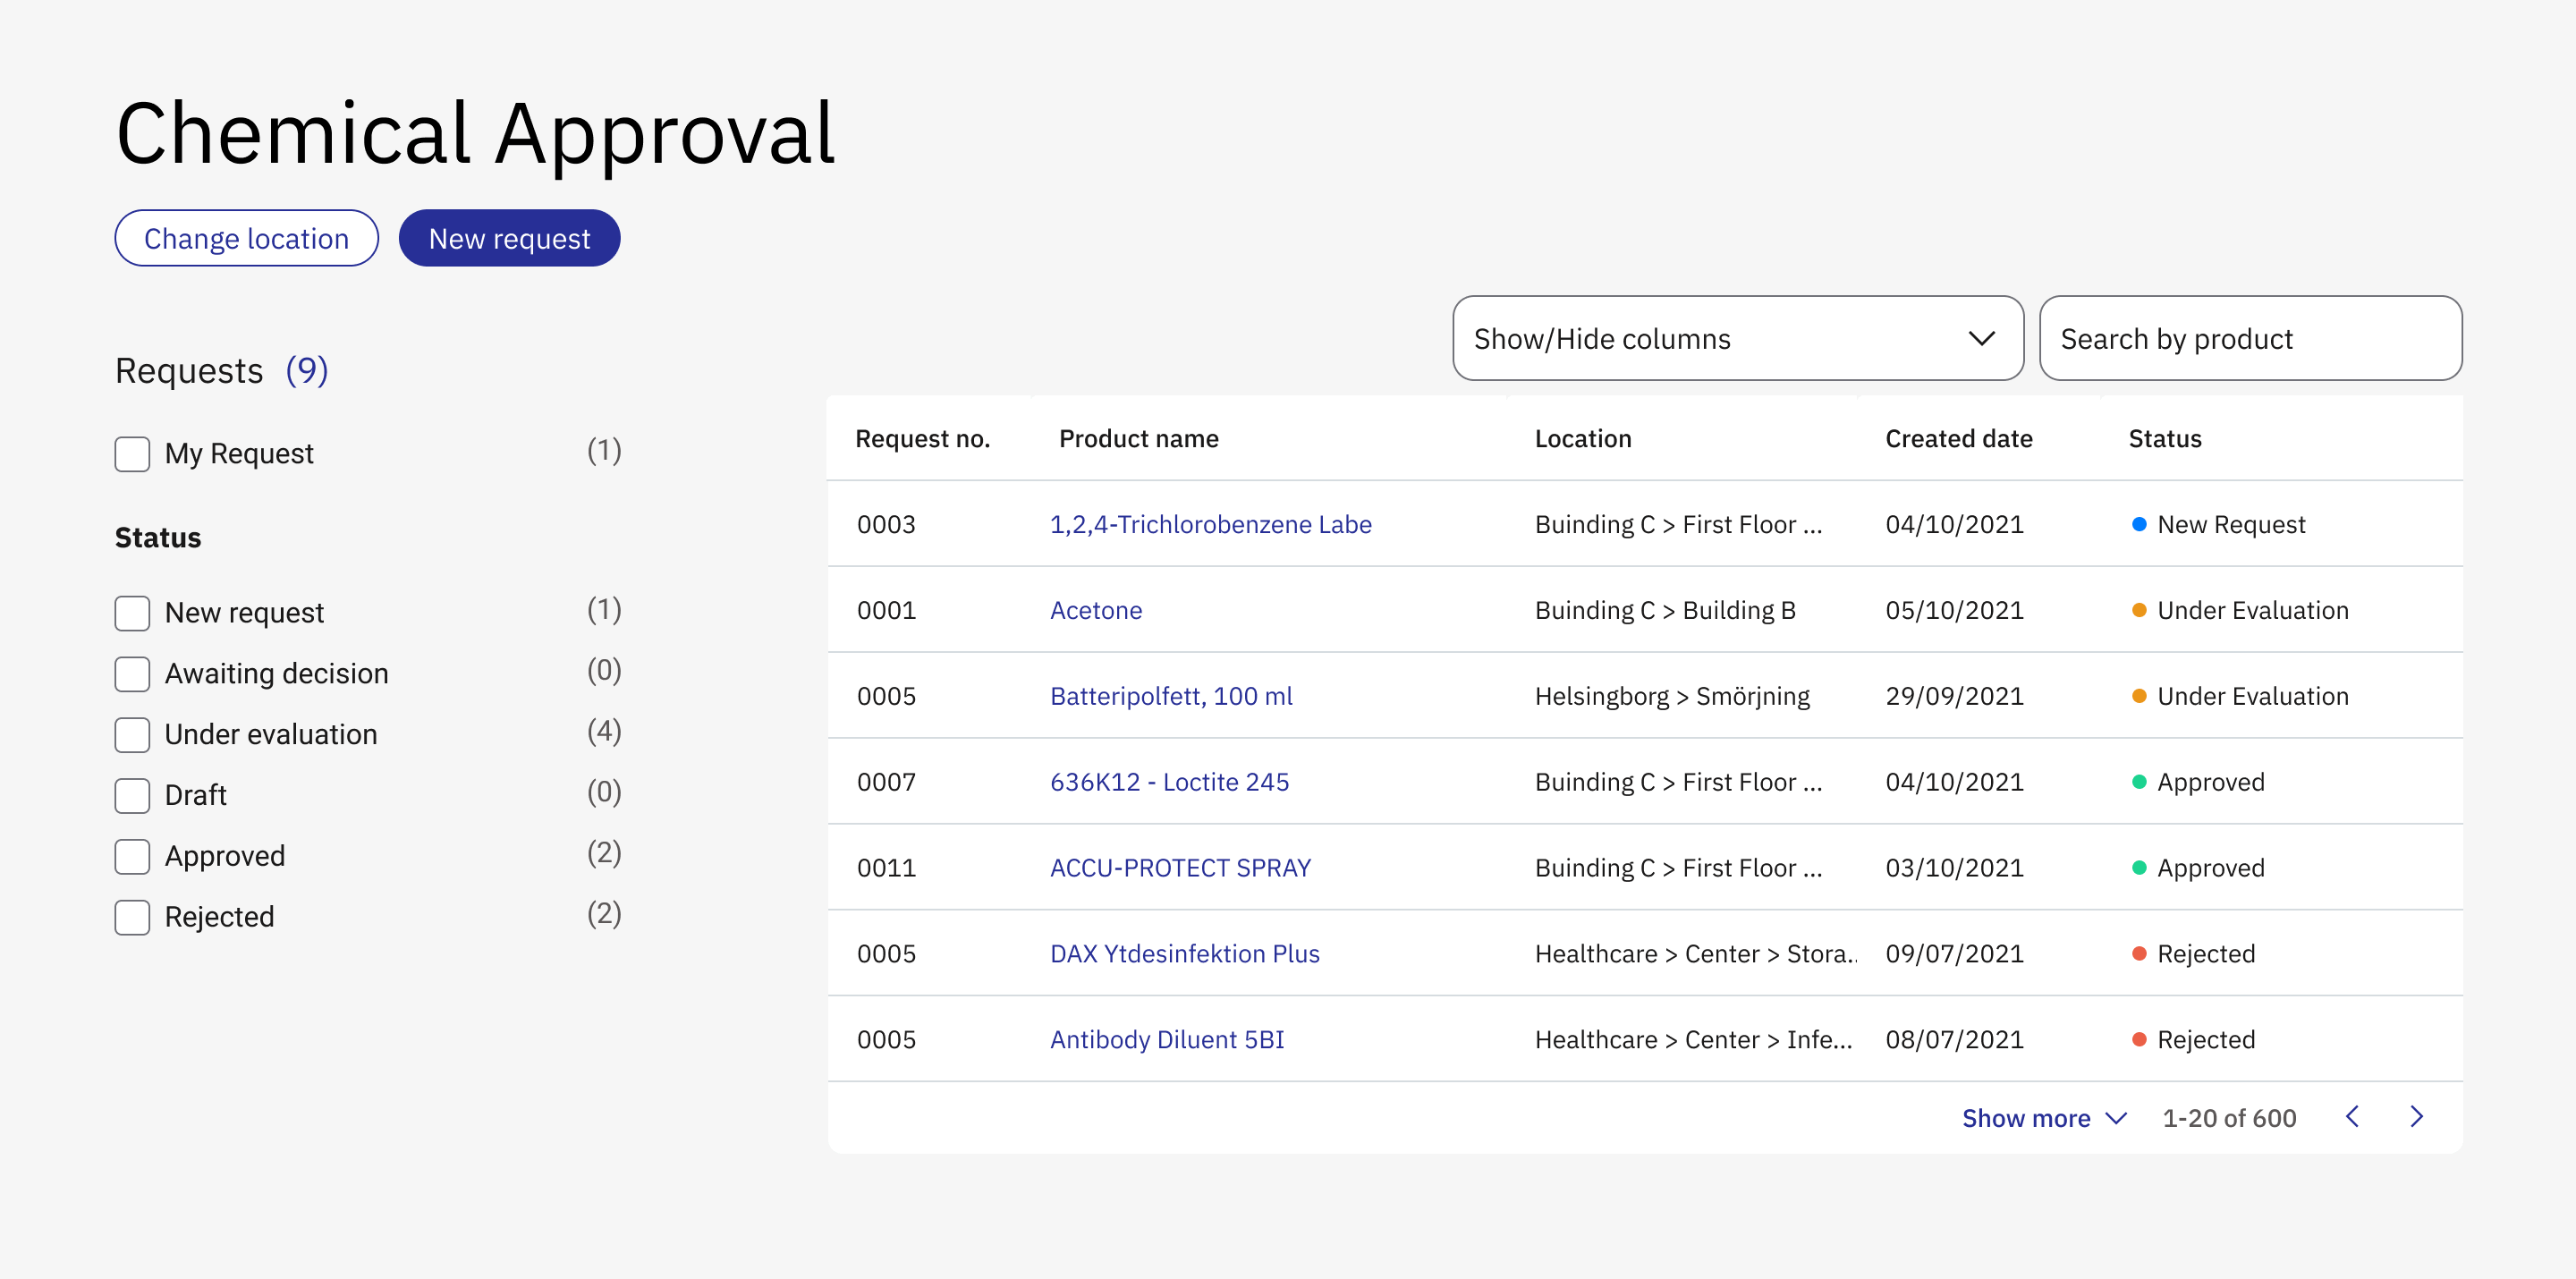Click Acetone row's Under Evaluation status
Viewport: 2576px width, 1279px height.
click(x=2240, y=611)
